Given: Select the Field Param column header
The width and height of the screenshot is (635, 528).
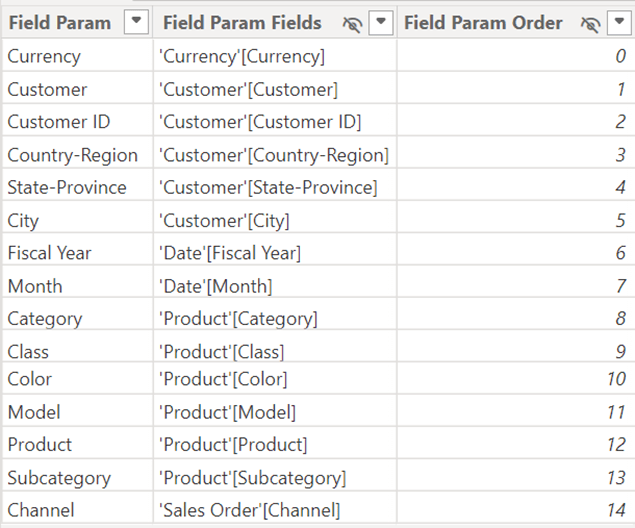Looking at the screenshot, I should coord(60,23).
